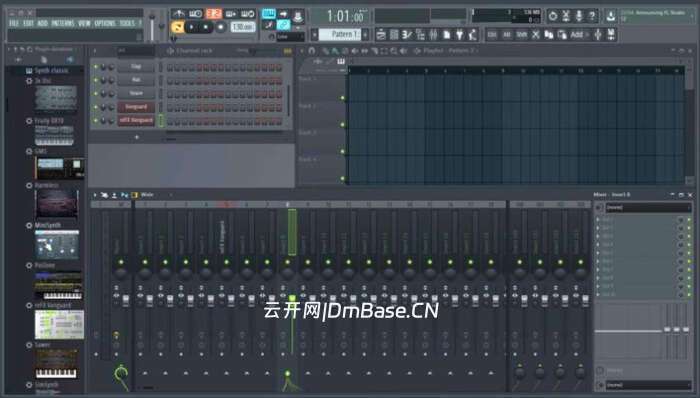Open the PoiZone plugin thumbnail

tap(58, 286)
